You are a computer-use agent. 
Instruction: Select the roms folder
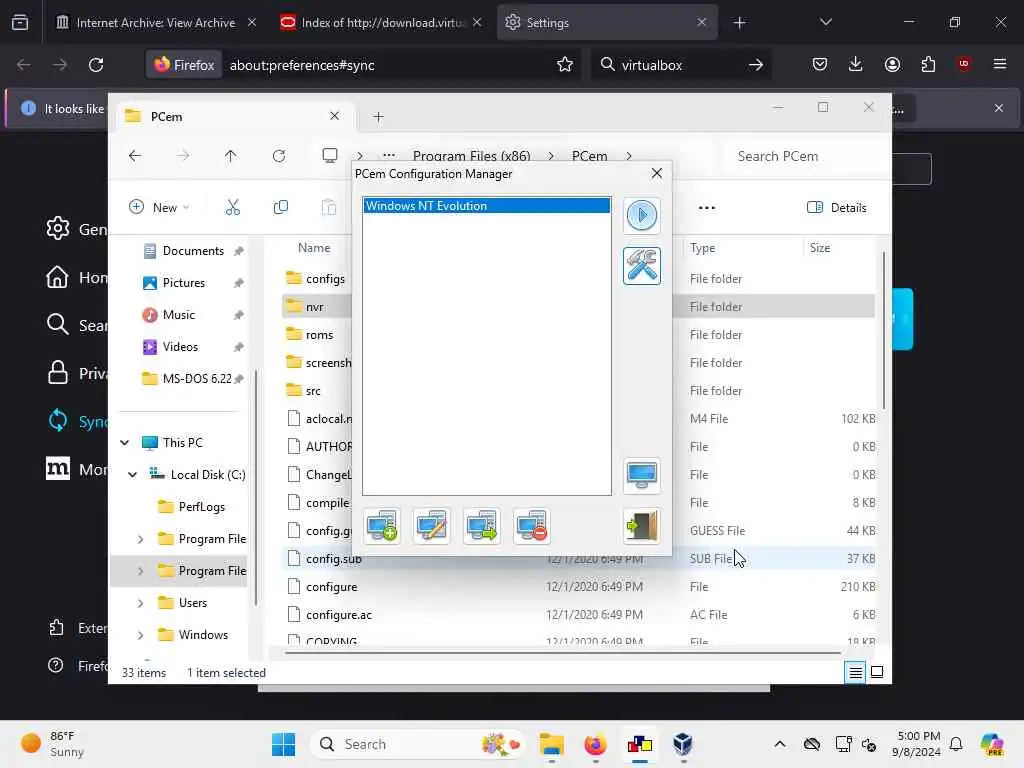(x=317, y=335)
